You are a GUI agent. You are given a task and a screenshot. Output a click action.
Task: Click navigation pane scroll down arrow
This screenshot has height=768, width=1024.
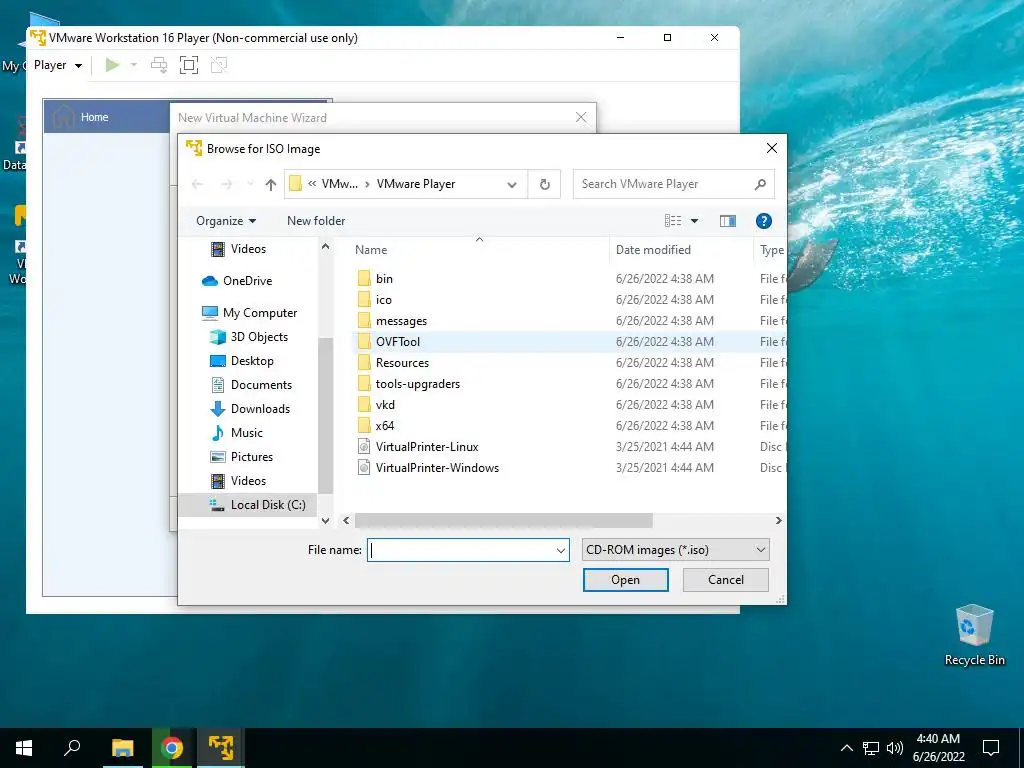click(325, 520)
